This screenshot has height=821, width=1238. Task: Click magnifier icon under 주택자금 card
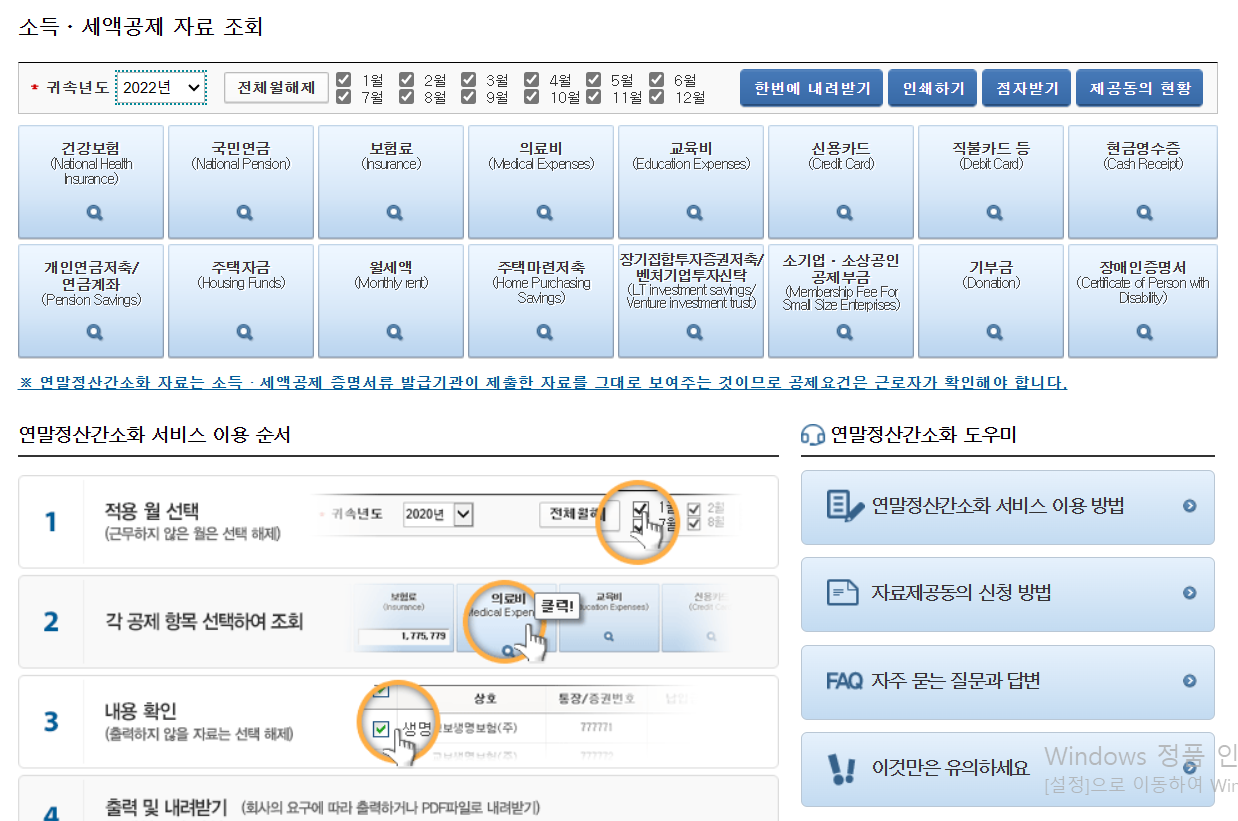tap(244, 333)
